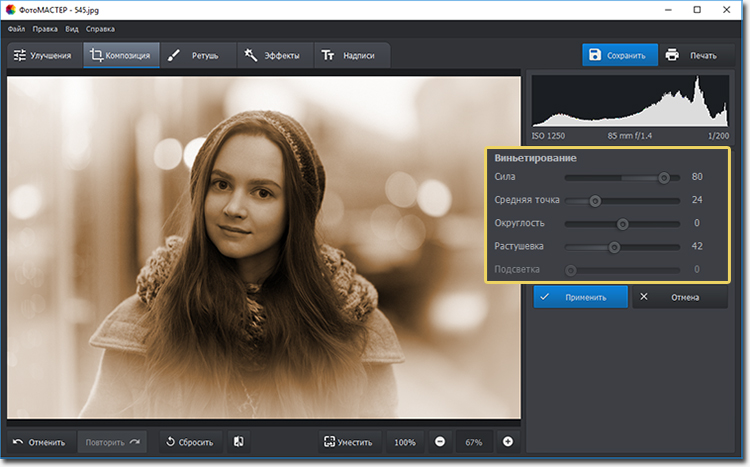Click the Сила slider handle
The image size is (750, 467).
(663, 177)
